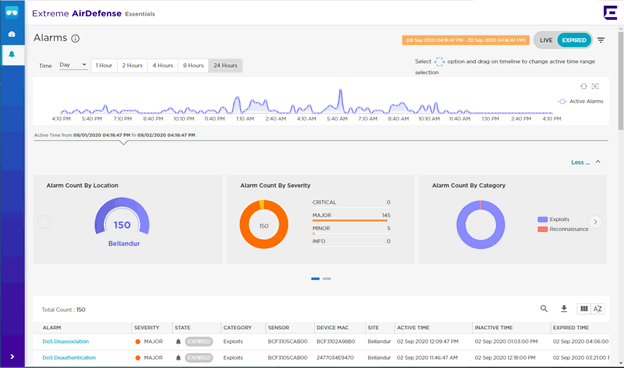Sort by INACTIVE TIME column header
Image resolution: width=624 pixels, height=368 pixels.
coord(493,327)
